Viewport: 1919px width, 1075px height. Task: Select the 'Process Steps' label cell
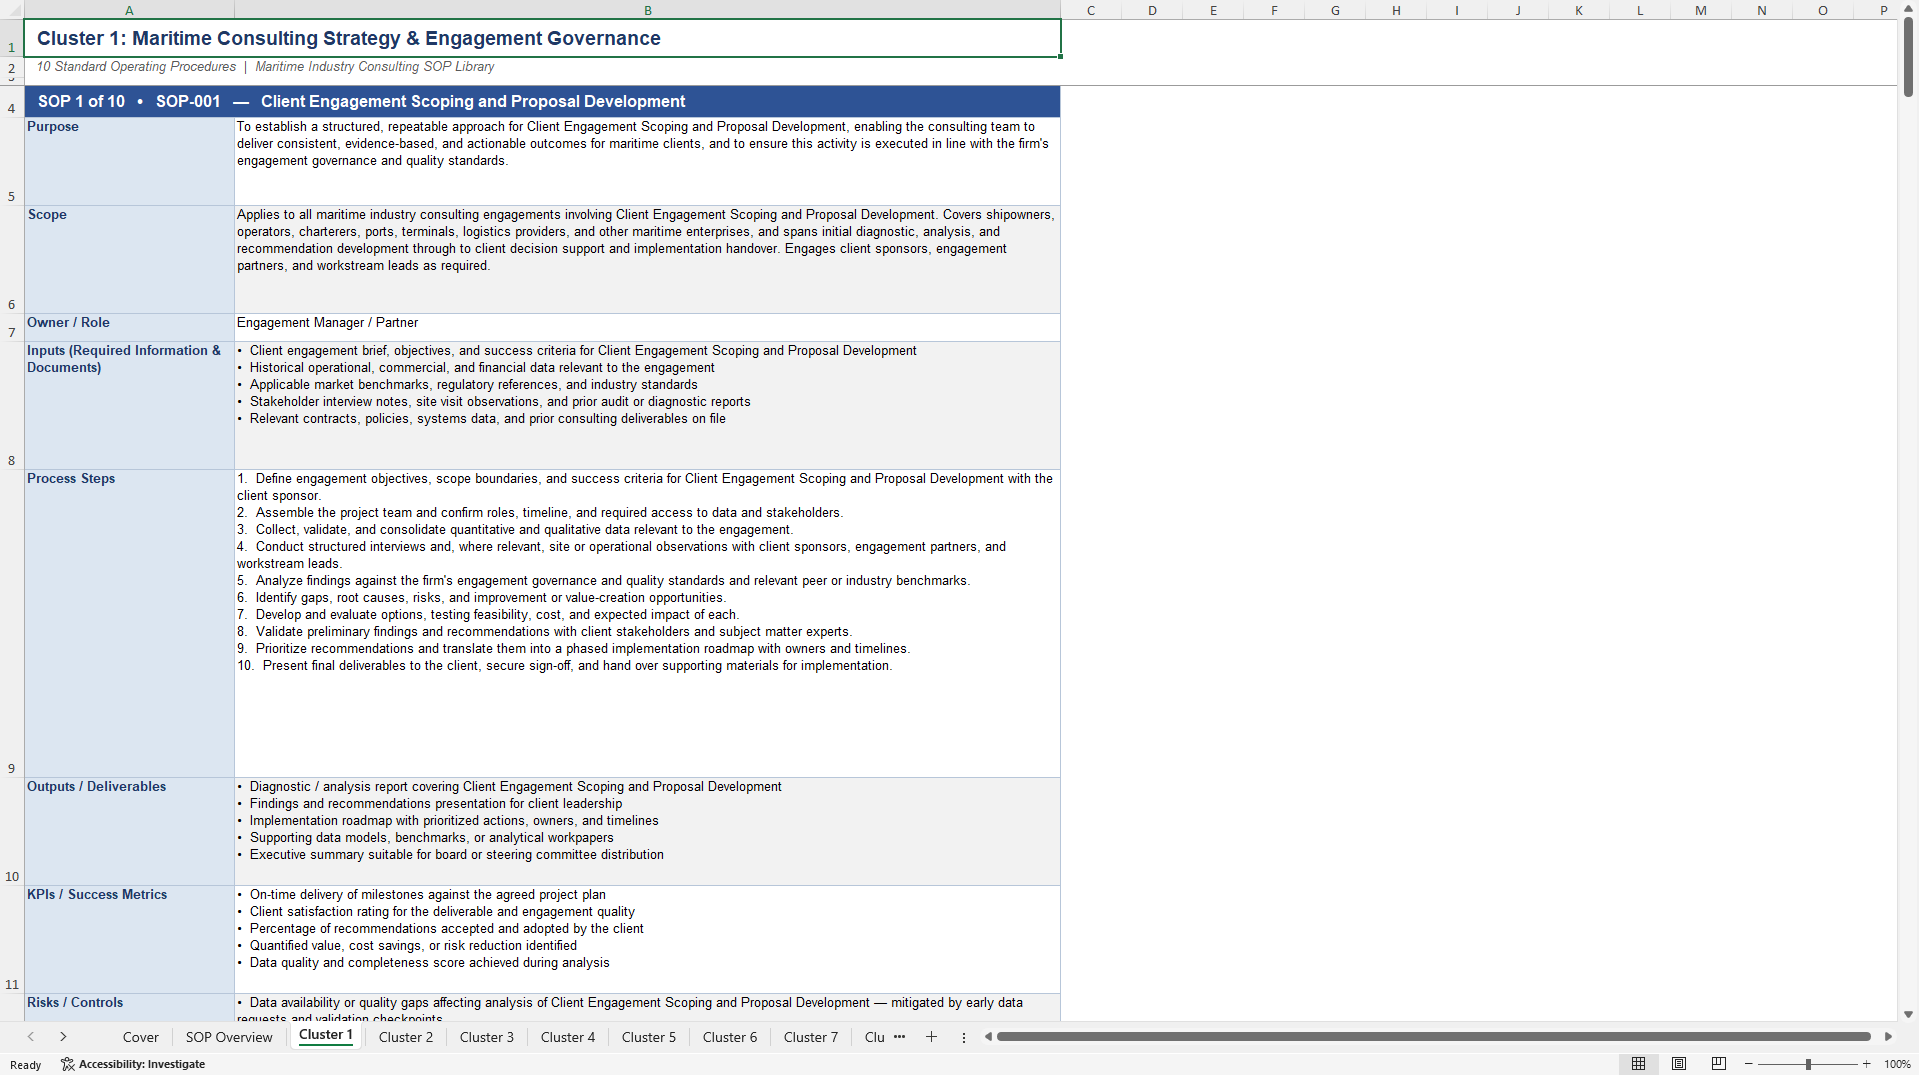129,624
